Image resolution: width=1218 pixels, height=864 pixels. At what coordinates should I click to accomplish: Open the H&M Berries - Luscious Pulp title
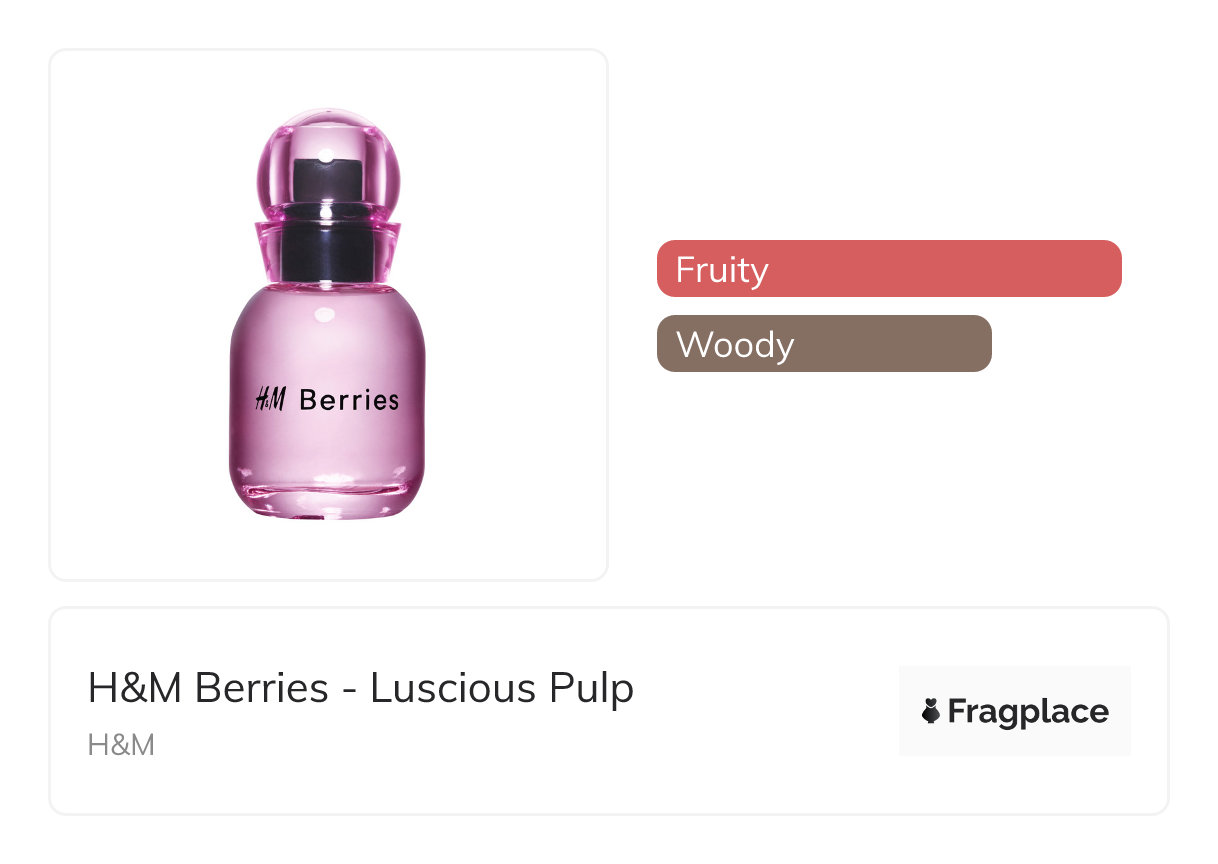[x=360, y=688]
